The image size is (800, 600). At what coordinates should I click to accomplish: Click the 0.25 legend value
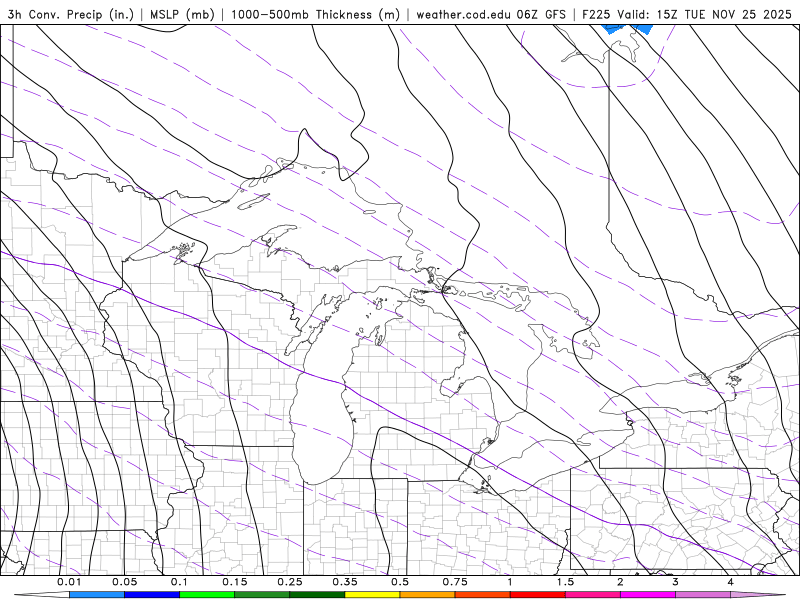click(x=290, y=582)
